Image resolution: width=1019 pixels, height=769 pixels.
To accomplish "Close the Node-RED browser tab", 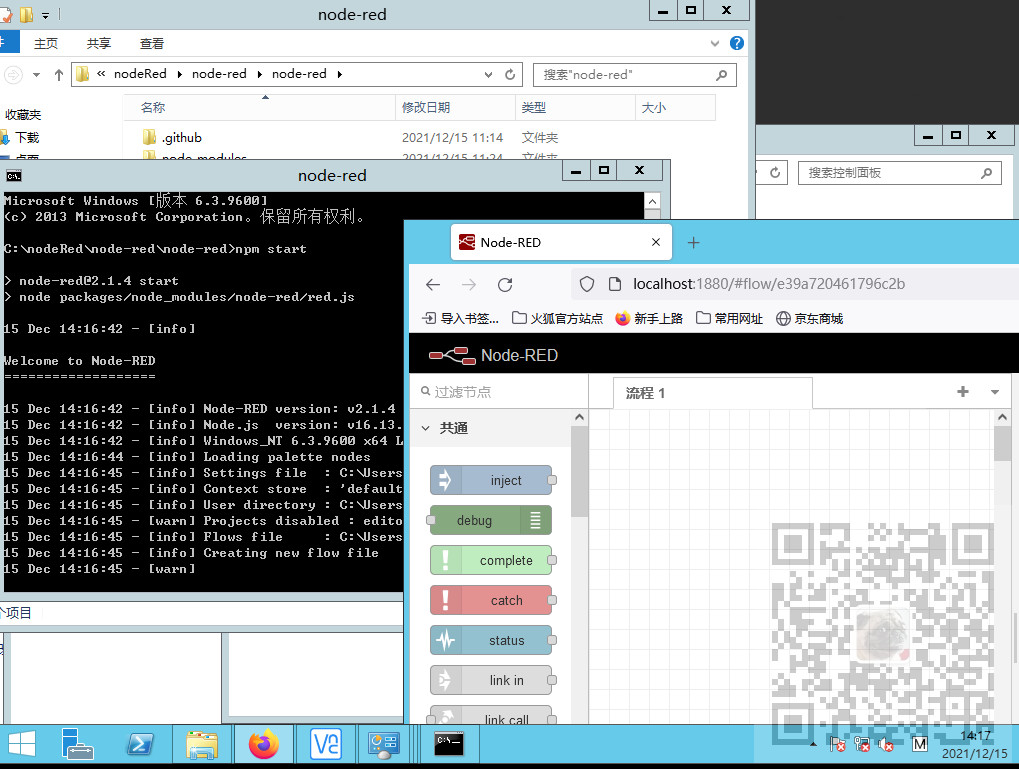I will [656, 242].
